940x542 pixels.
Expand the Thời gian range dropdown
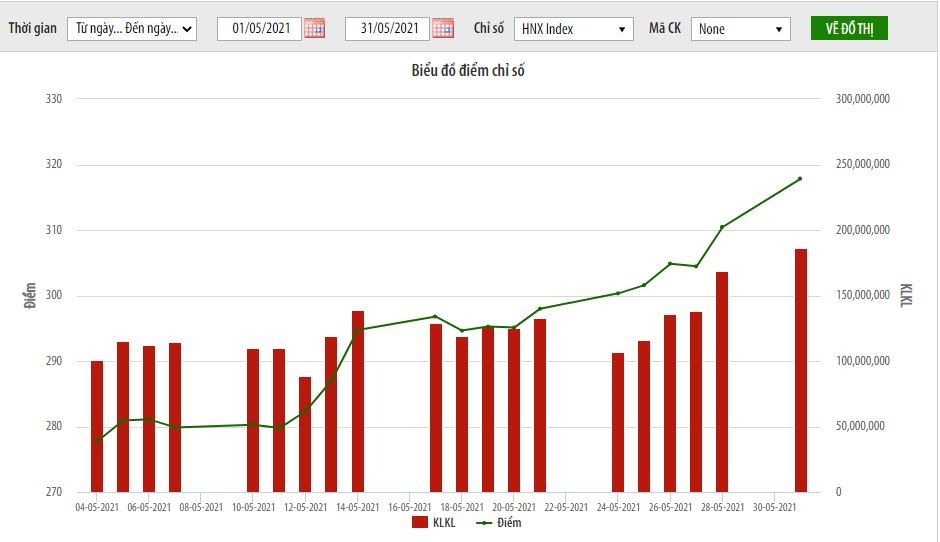click(x=132, y=29)
